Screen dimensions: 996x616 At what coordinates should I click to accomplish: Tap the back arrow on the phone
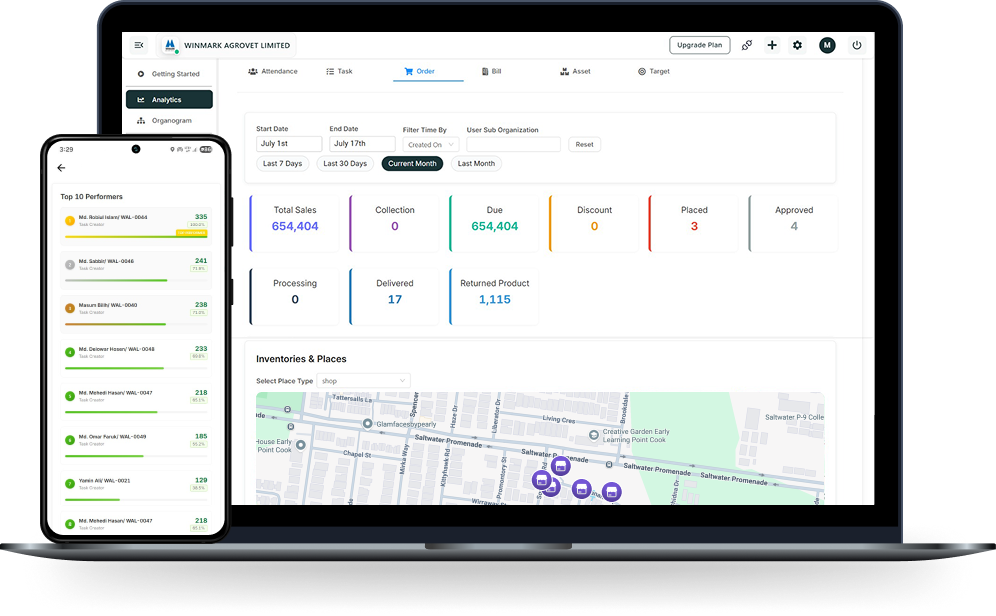pos(62,168)
